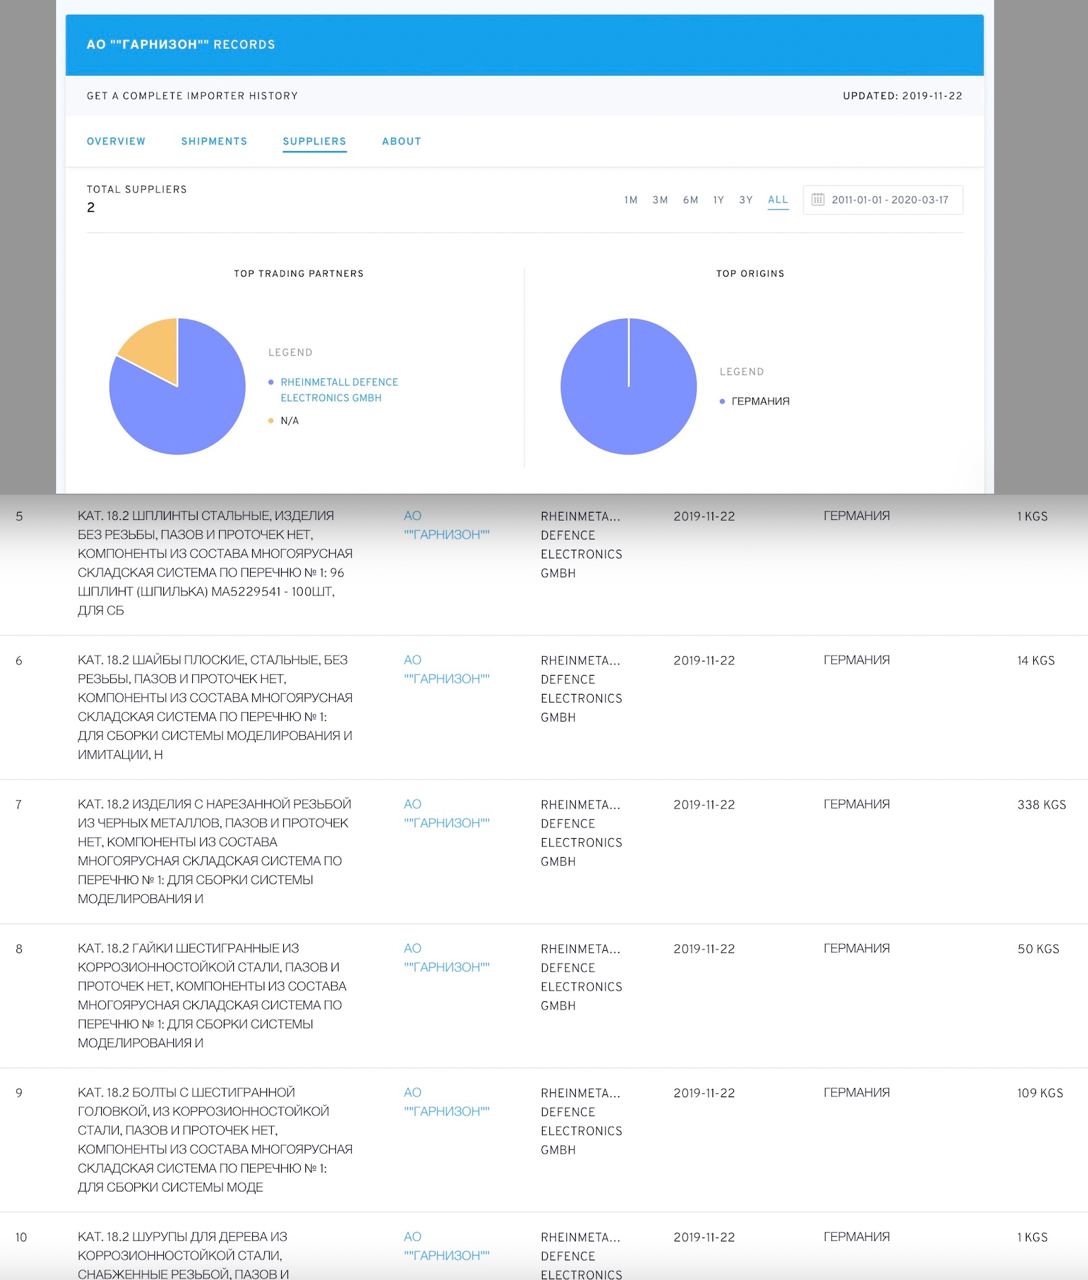The width and height of the screenshot is (1088, 1280).
Task: Set time range to 3Y
Action: pyautogui.click(x=746, y=200)
